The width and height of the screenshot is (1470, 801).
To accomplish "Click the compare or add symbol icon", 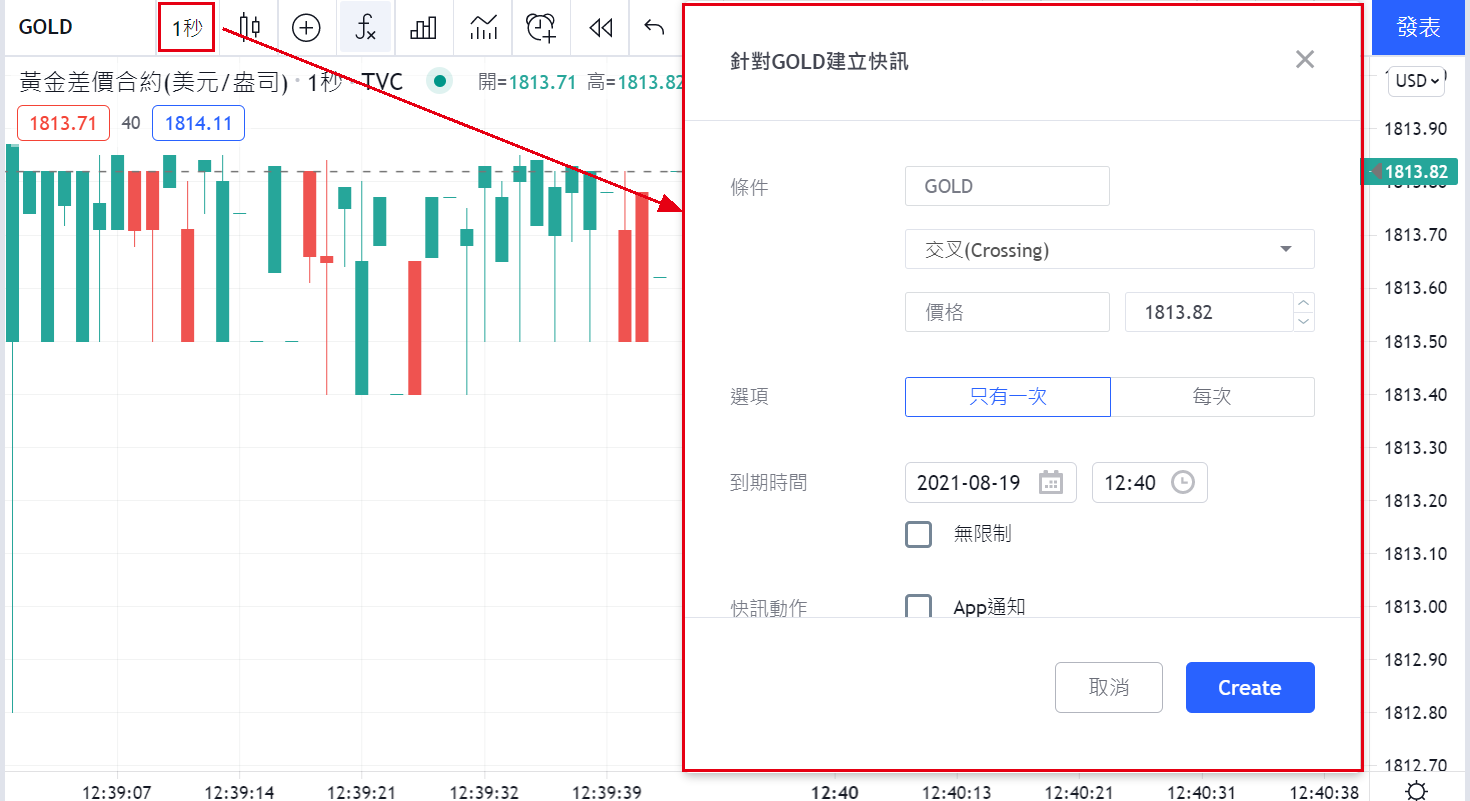I will [306, 27].
